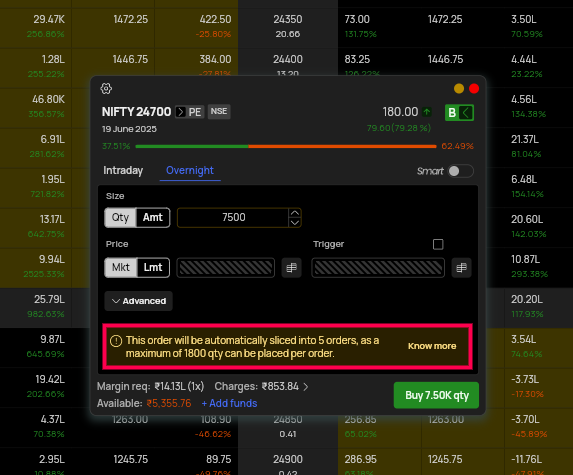The height and width of the screenshot is (475, 573).
Task: Click the PE option type label
Action: [x=195, y=112]
